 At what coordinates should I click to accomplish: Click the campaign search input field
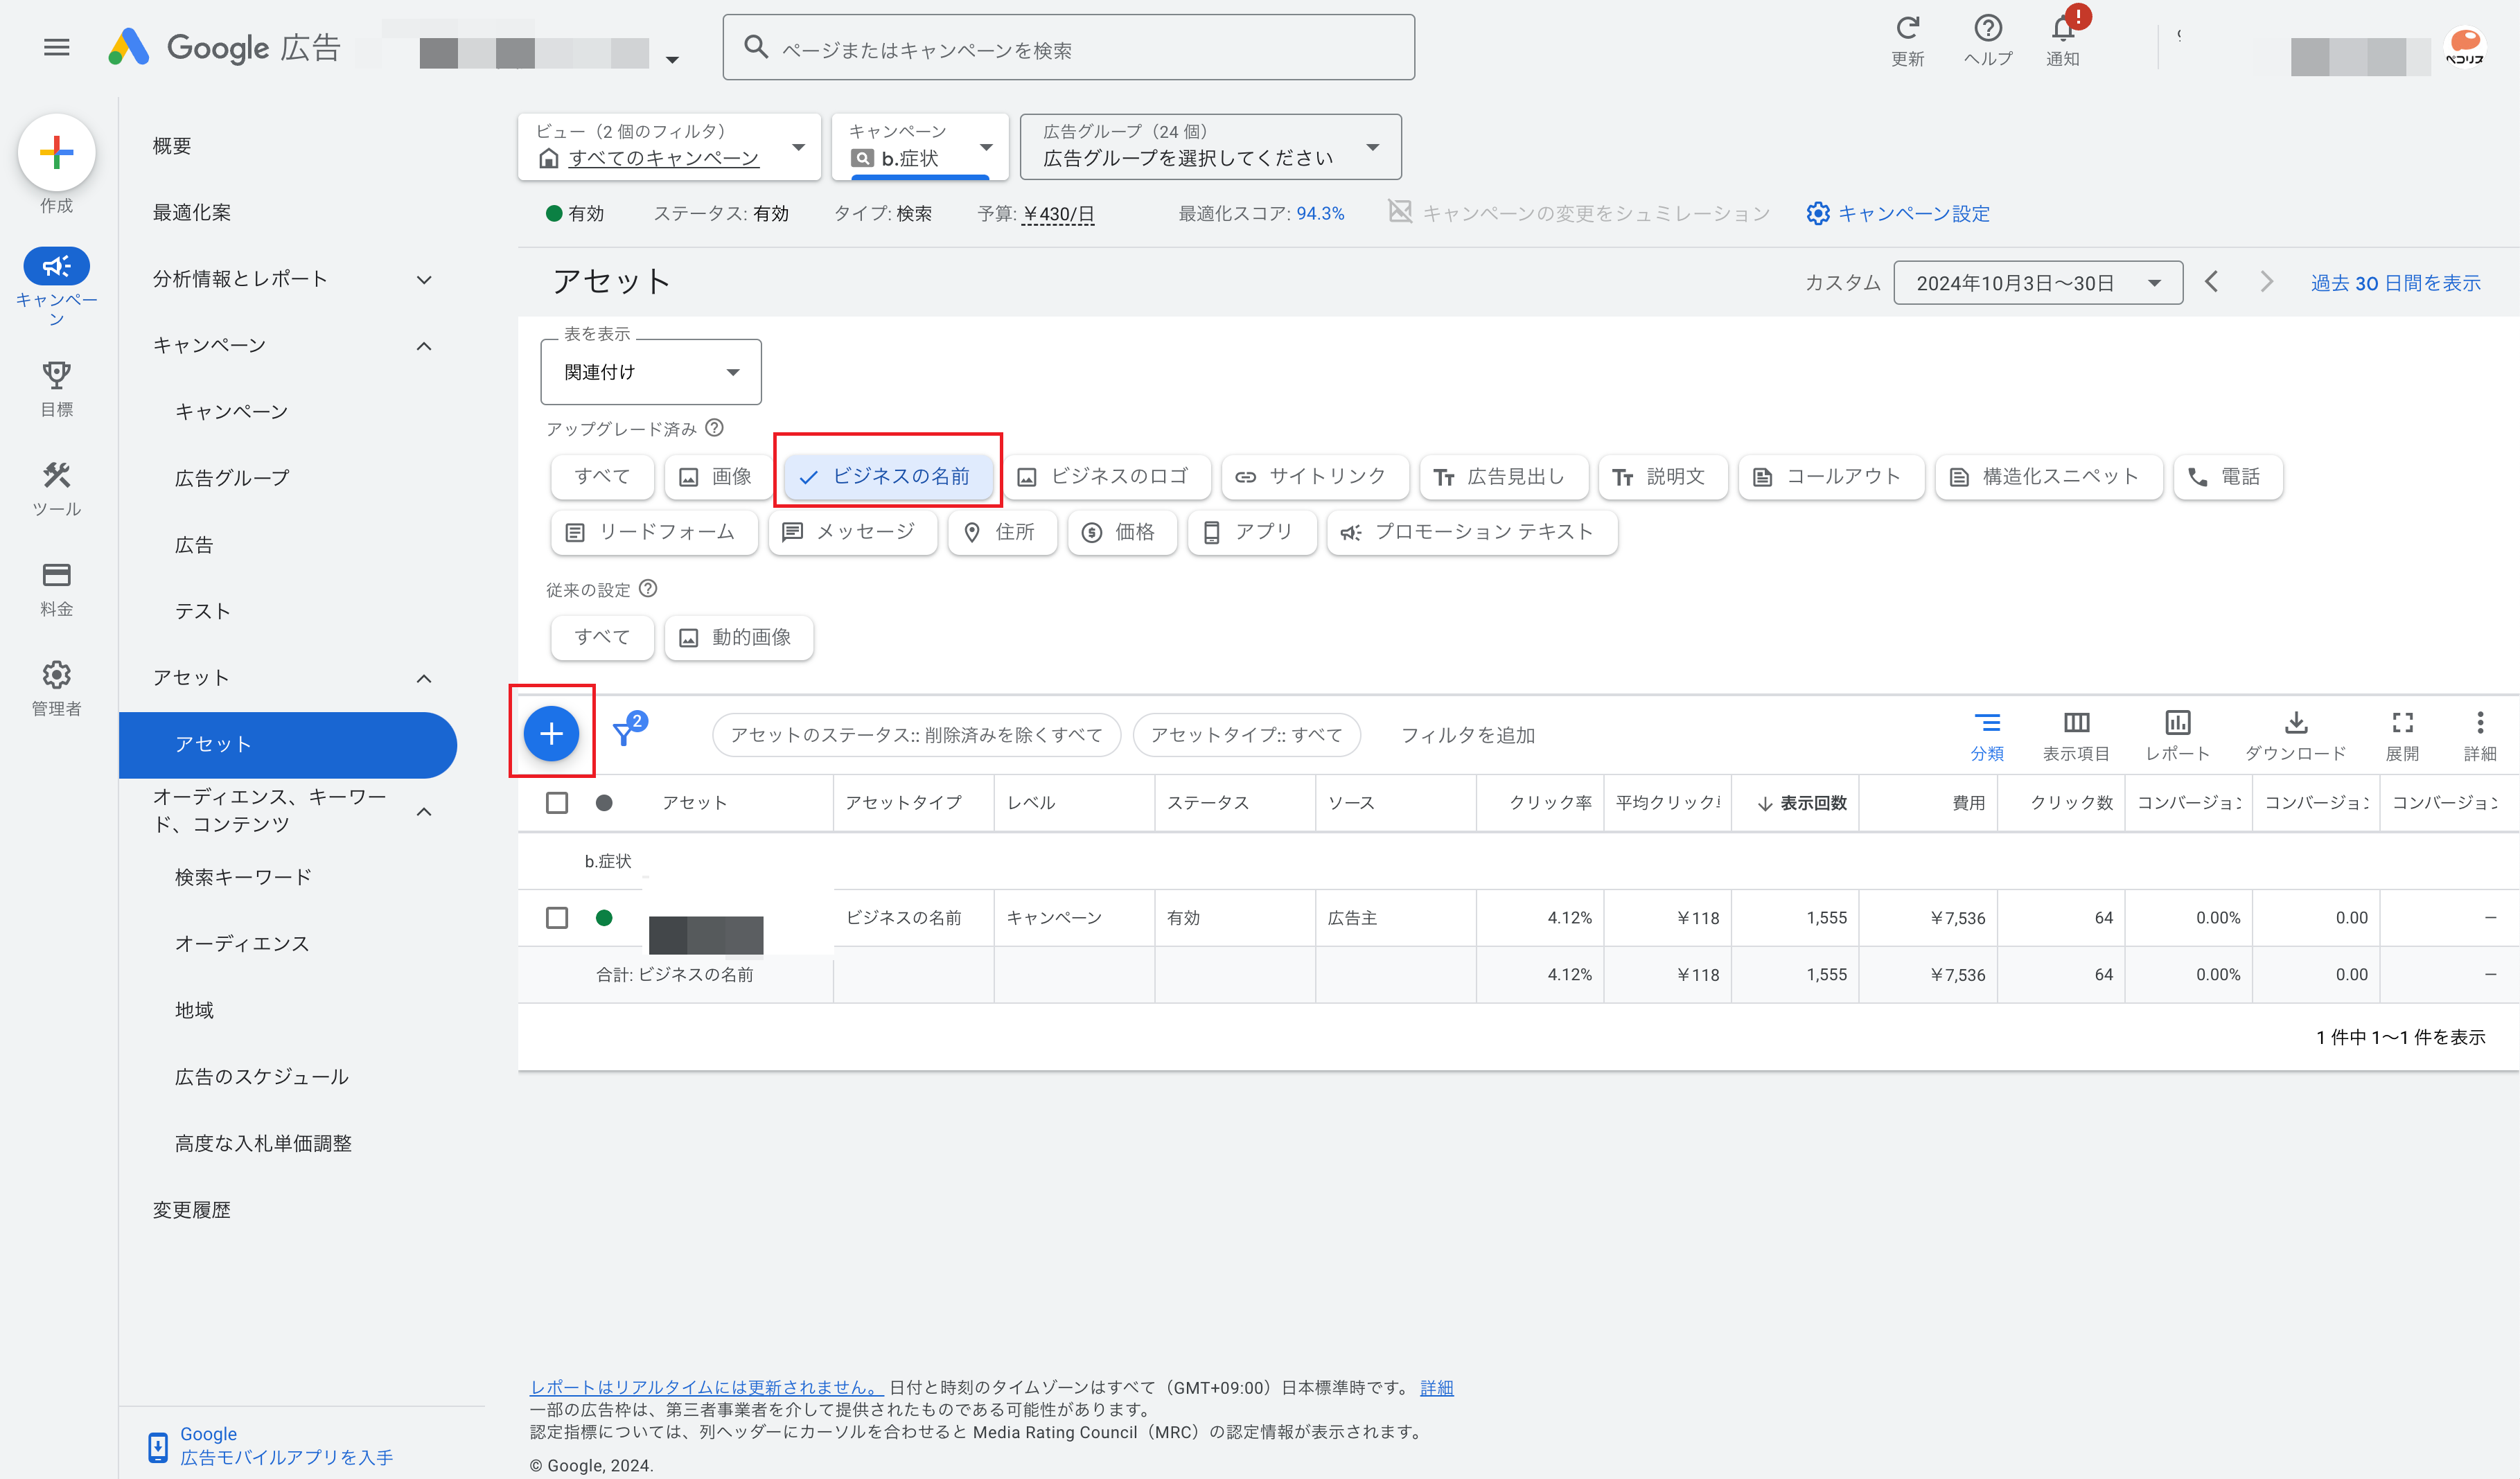[x=1069, y=48]
